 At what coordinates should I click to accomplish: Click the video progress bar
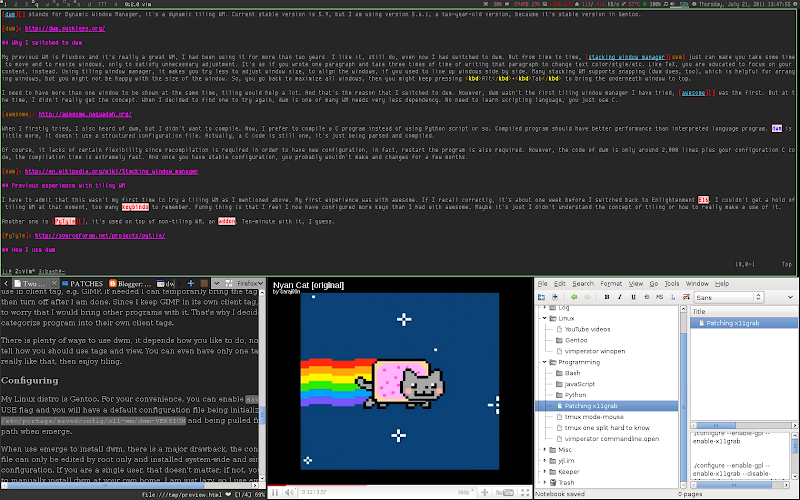click(x=400, y=484)
